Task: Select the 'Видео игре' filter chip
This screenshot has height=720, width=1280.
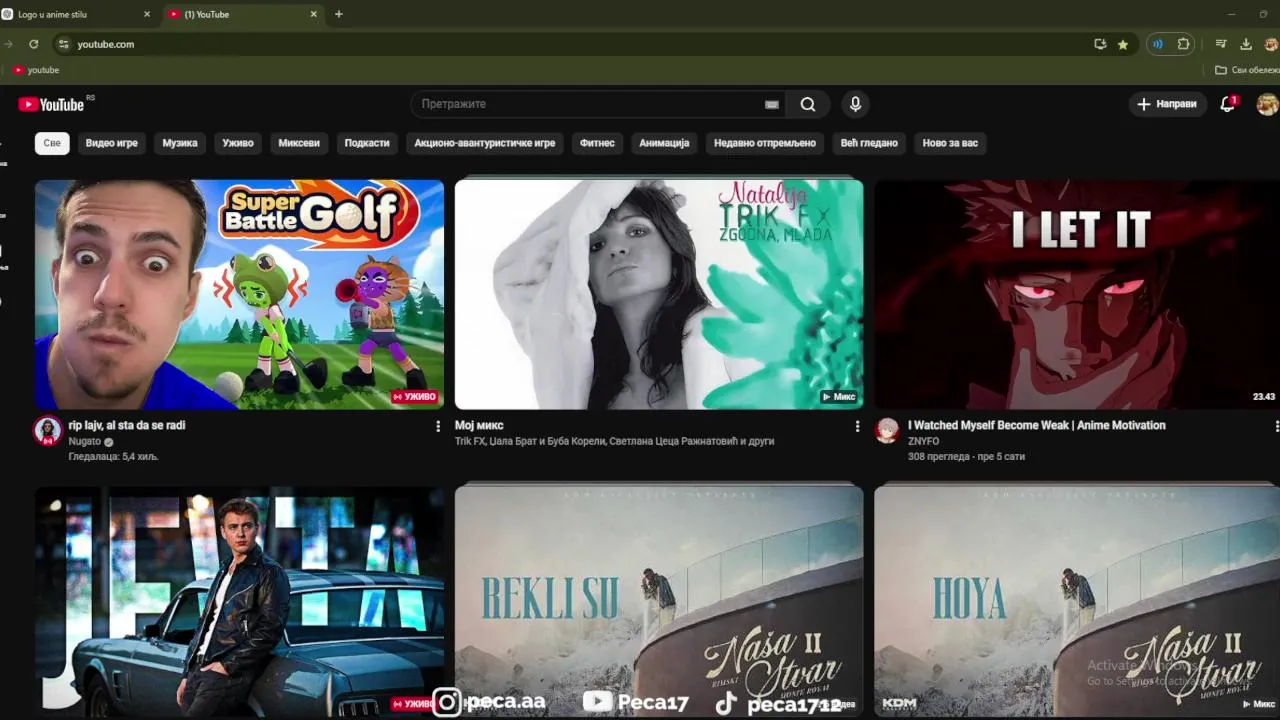Action: 111,143
